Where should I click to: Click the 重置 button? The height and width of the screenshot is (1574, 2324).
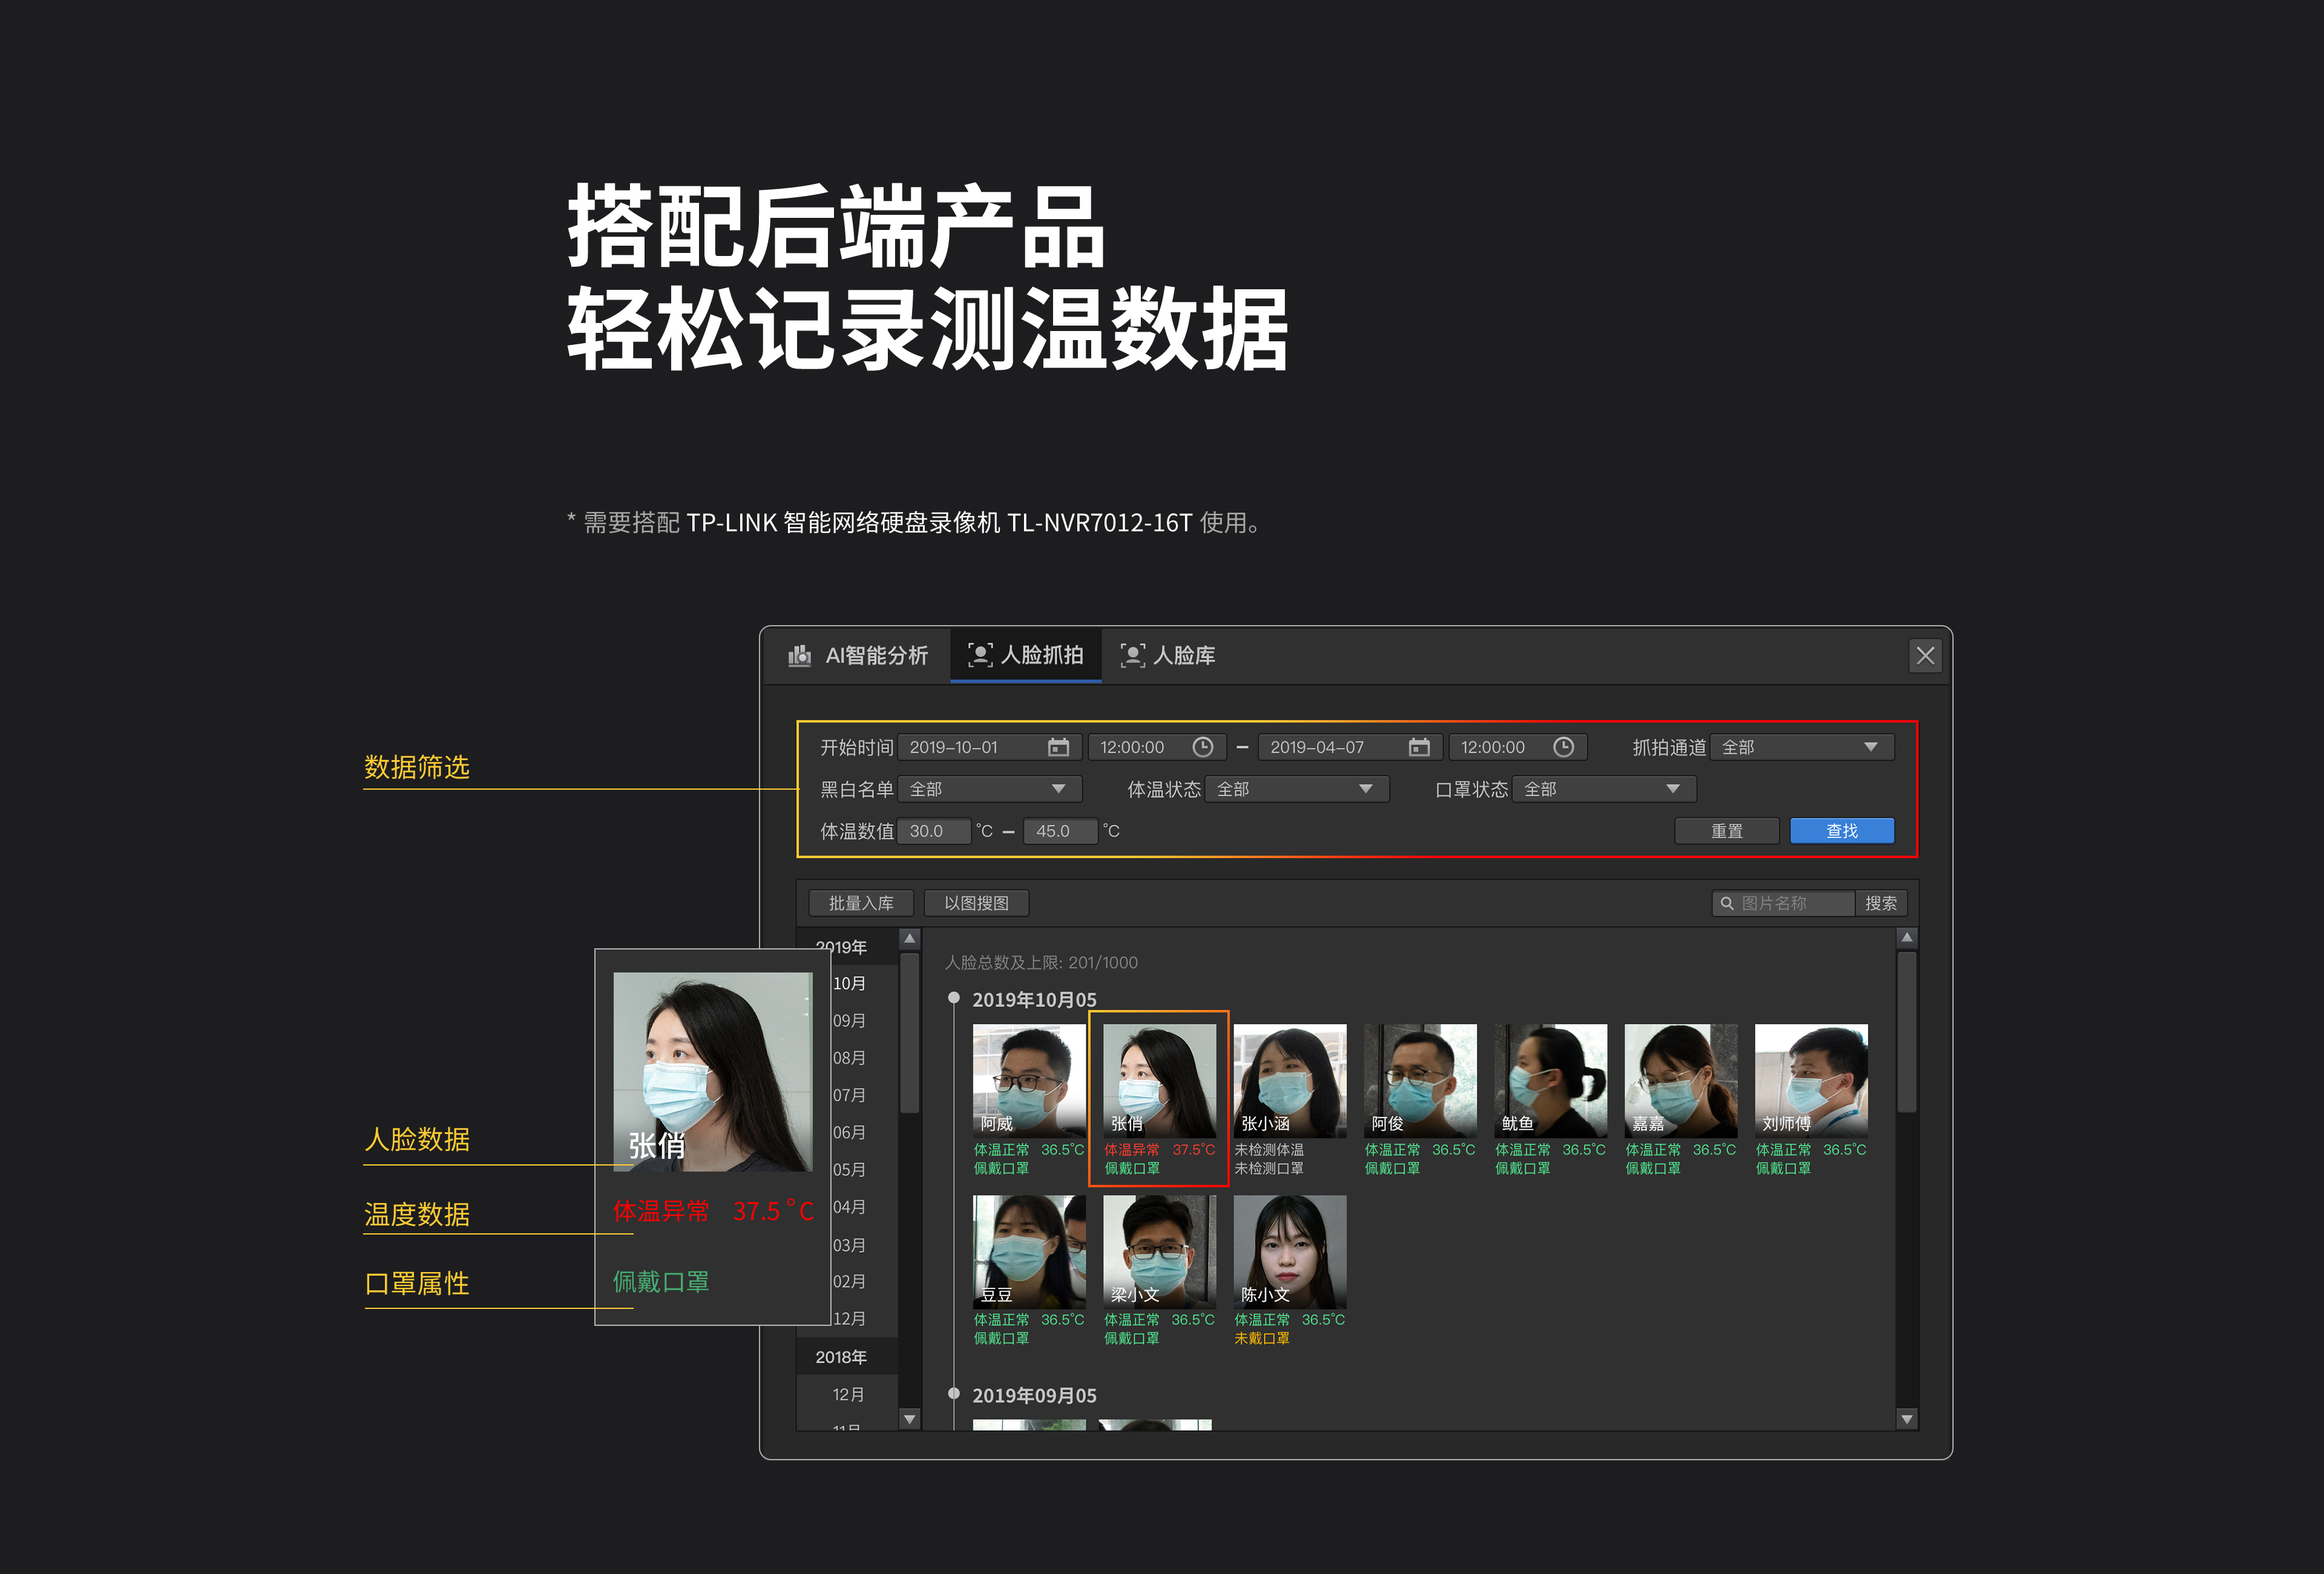[x=1726, y=831]
